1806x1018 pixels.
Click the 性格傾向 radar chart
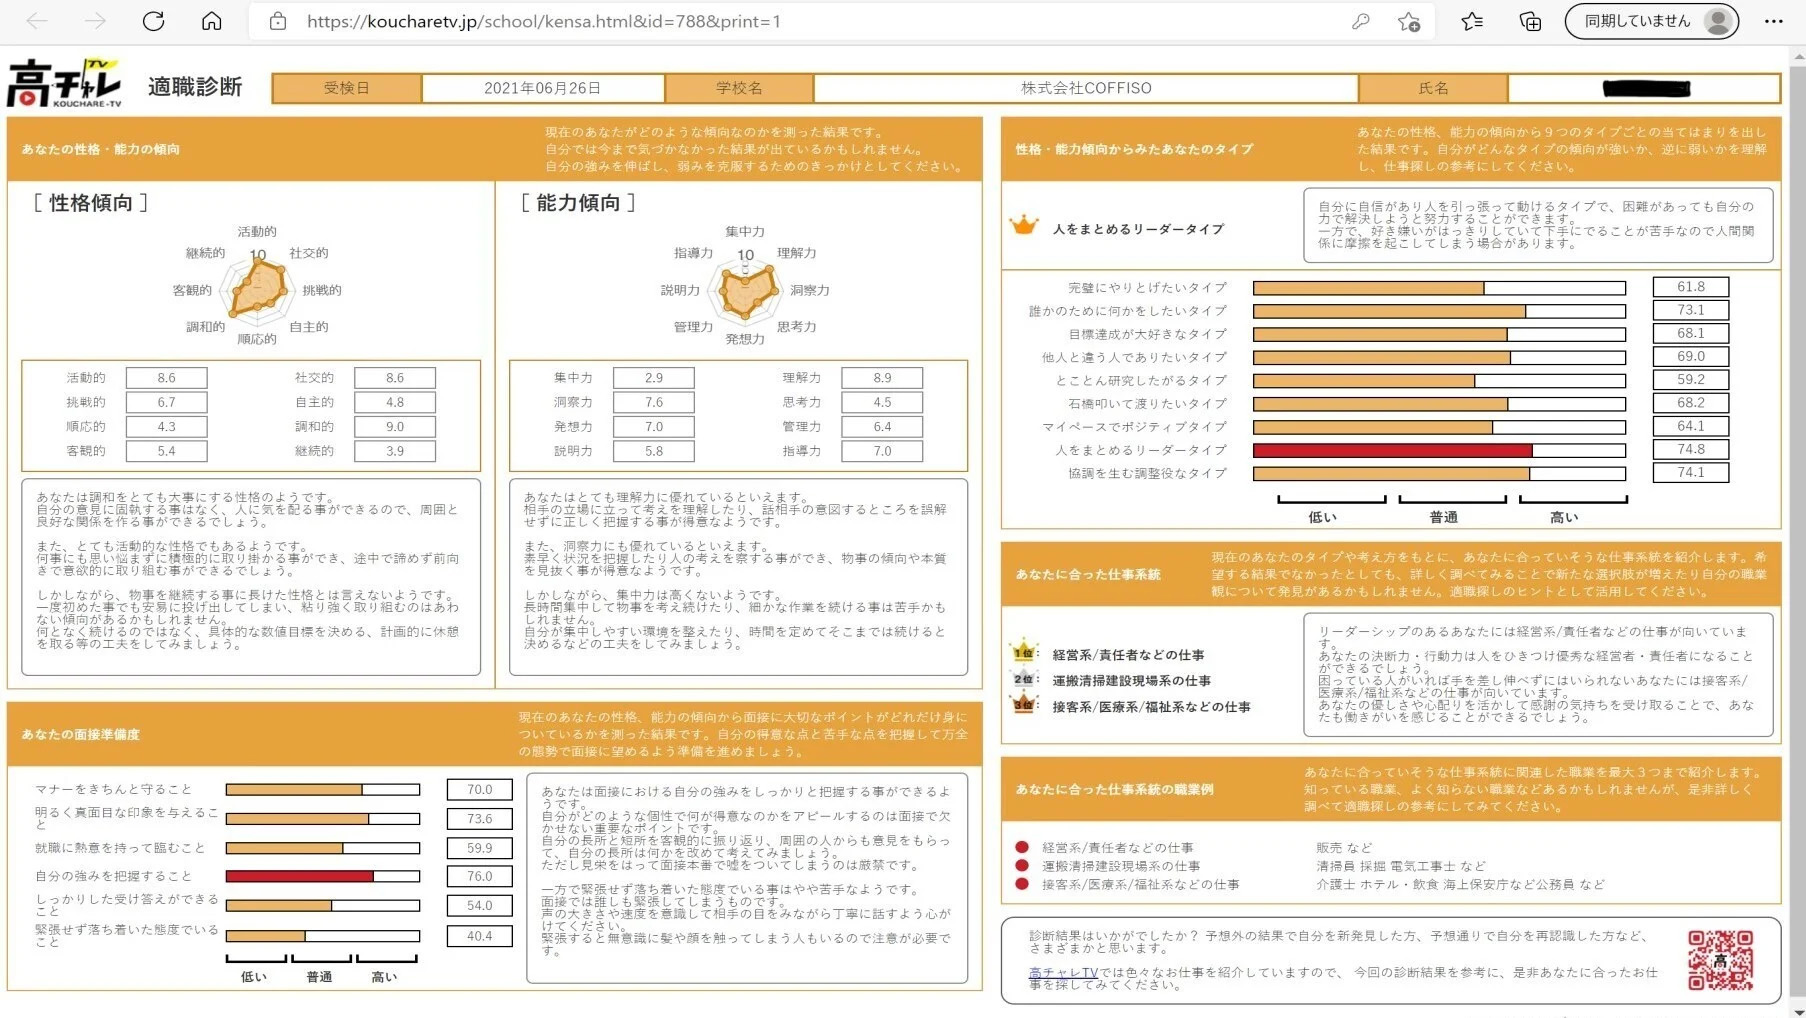[x=258, y=289]
